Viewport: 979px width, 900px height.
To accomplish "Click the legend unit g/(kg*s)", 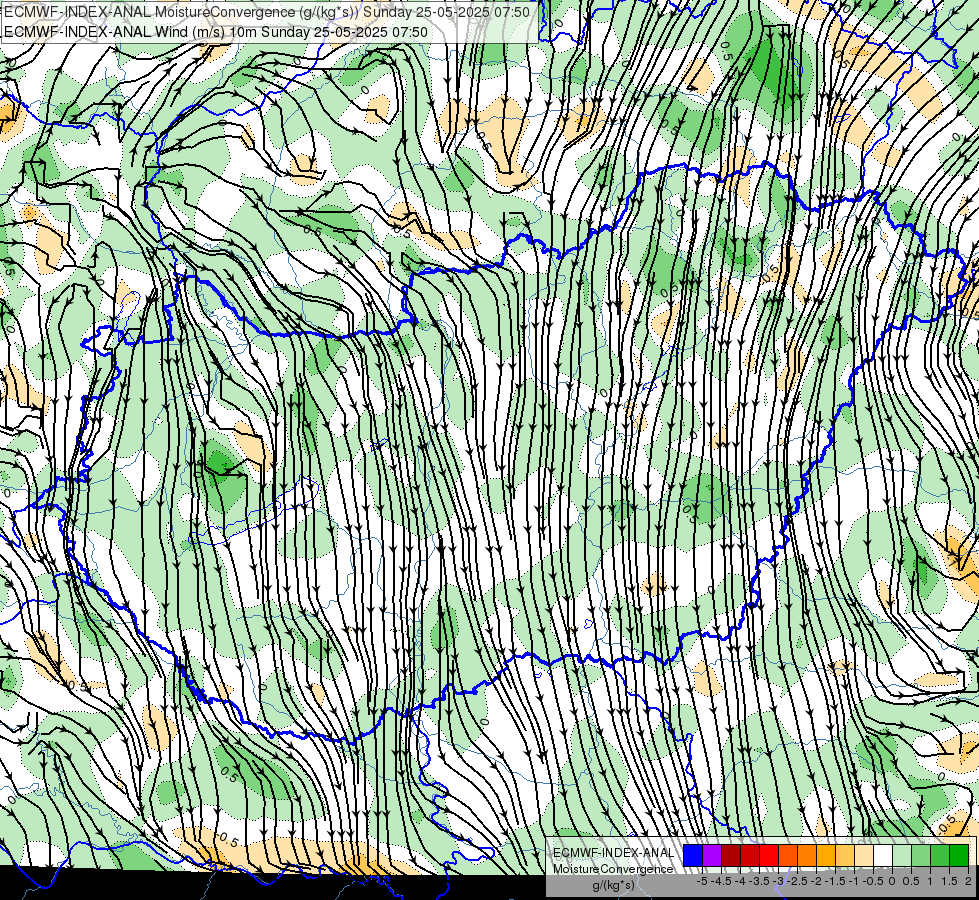I will [x=614, y=886].
